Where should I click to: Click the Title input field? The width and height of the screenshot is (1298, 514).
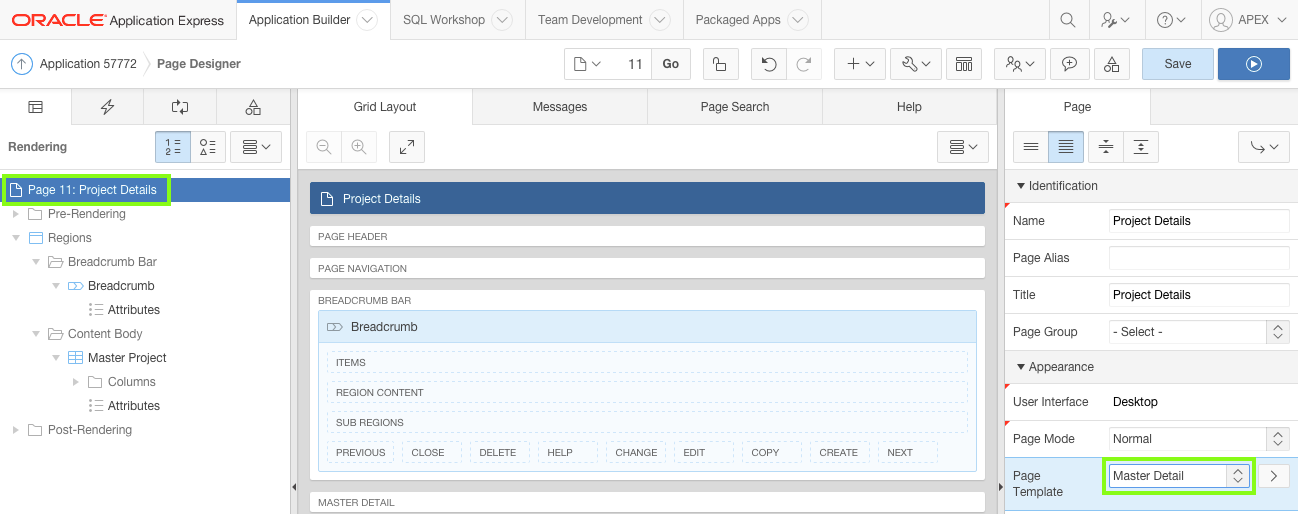coord(1199,295)
